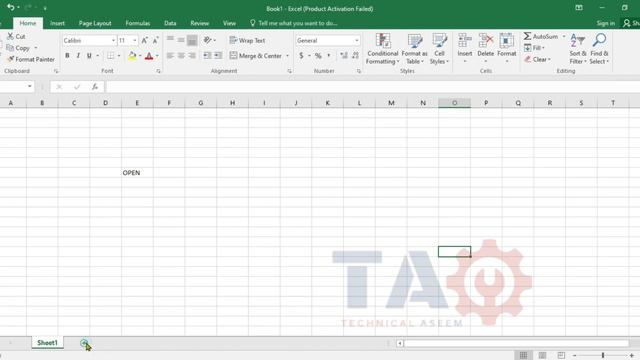Open the Format cells menu icon
Viewport: 640px width, 360px height.
click(507, 41)
